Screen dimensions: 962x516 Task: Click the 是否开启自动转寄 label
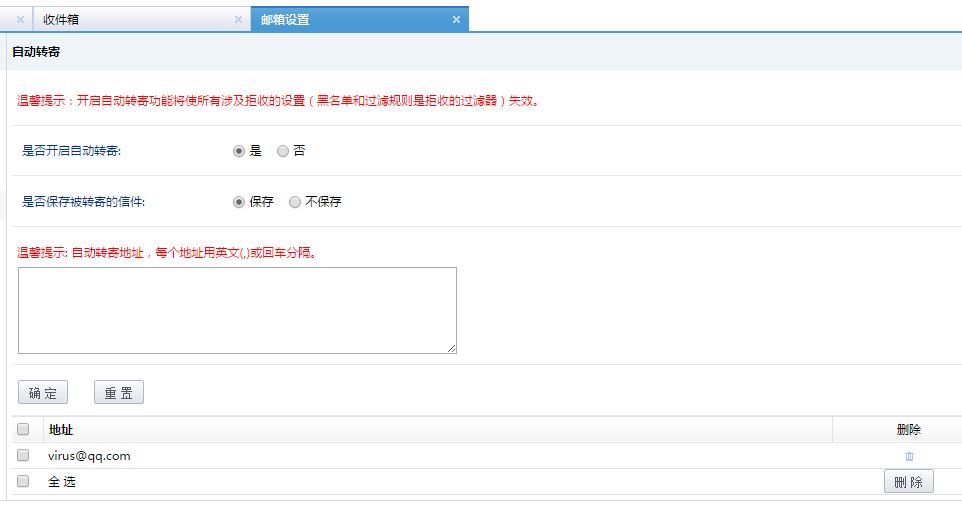point(71,151)
